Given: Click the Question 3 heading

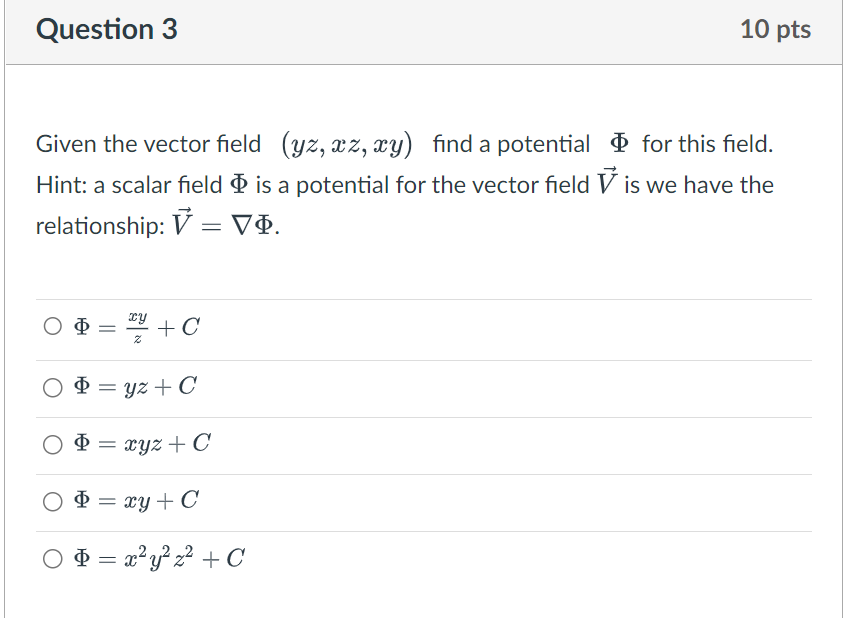Looking at the screenshot, I should pyautogui.click(x=106, y=29).
